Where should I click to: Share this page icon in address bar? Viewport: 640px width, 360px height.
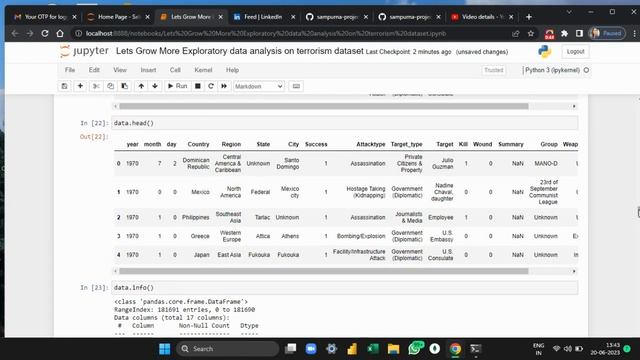pyautogui.click(x=516, y=33)
